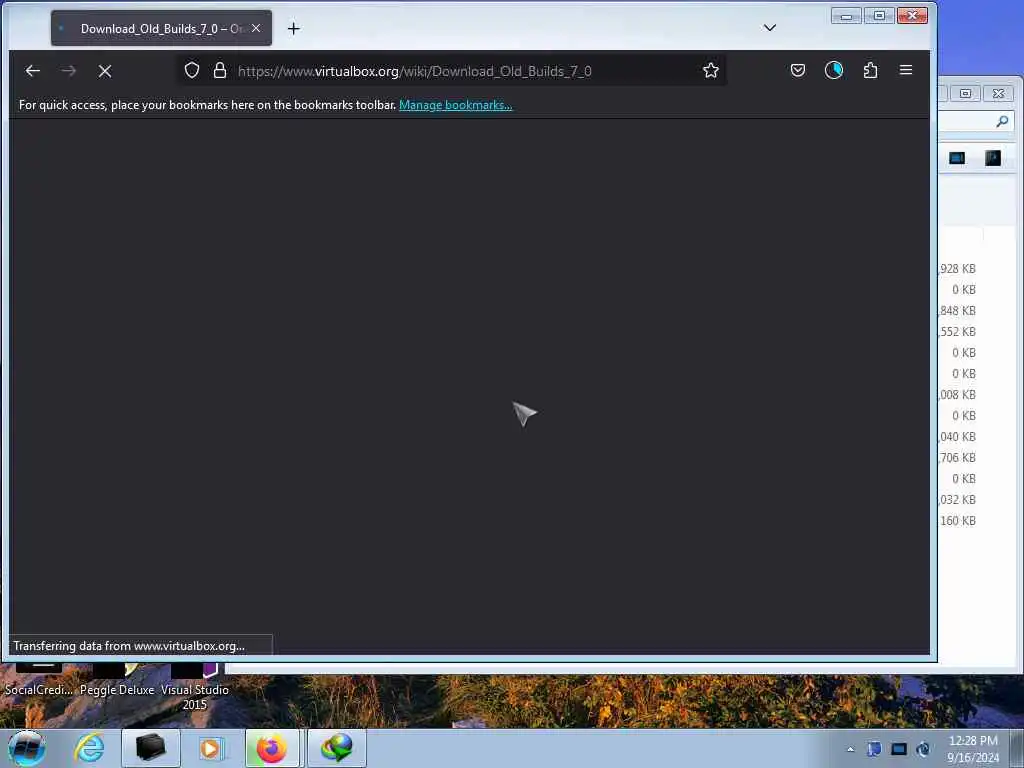Select the Download_Old_Builds_7_0 tab
The height and width of the screenshot is (768, 1024).
161,28
